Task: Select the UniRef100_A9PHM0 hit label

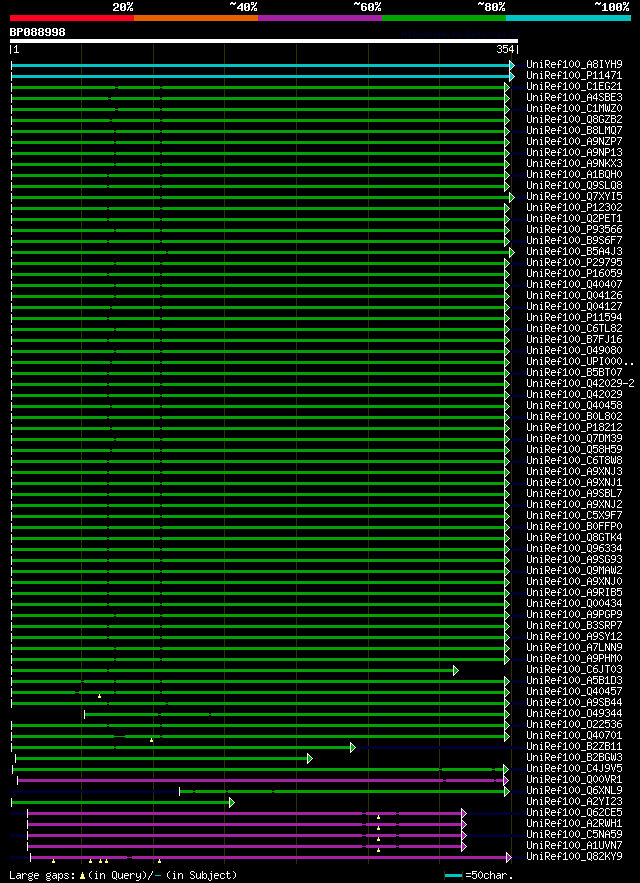Action: pos(574,659)
